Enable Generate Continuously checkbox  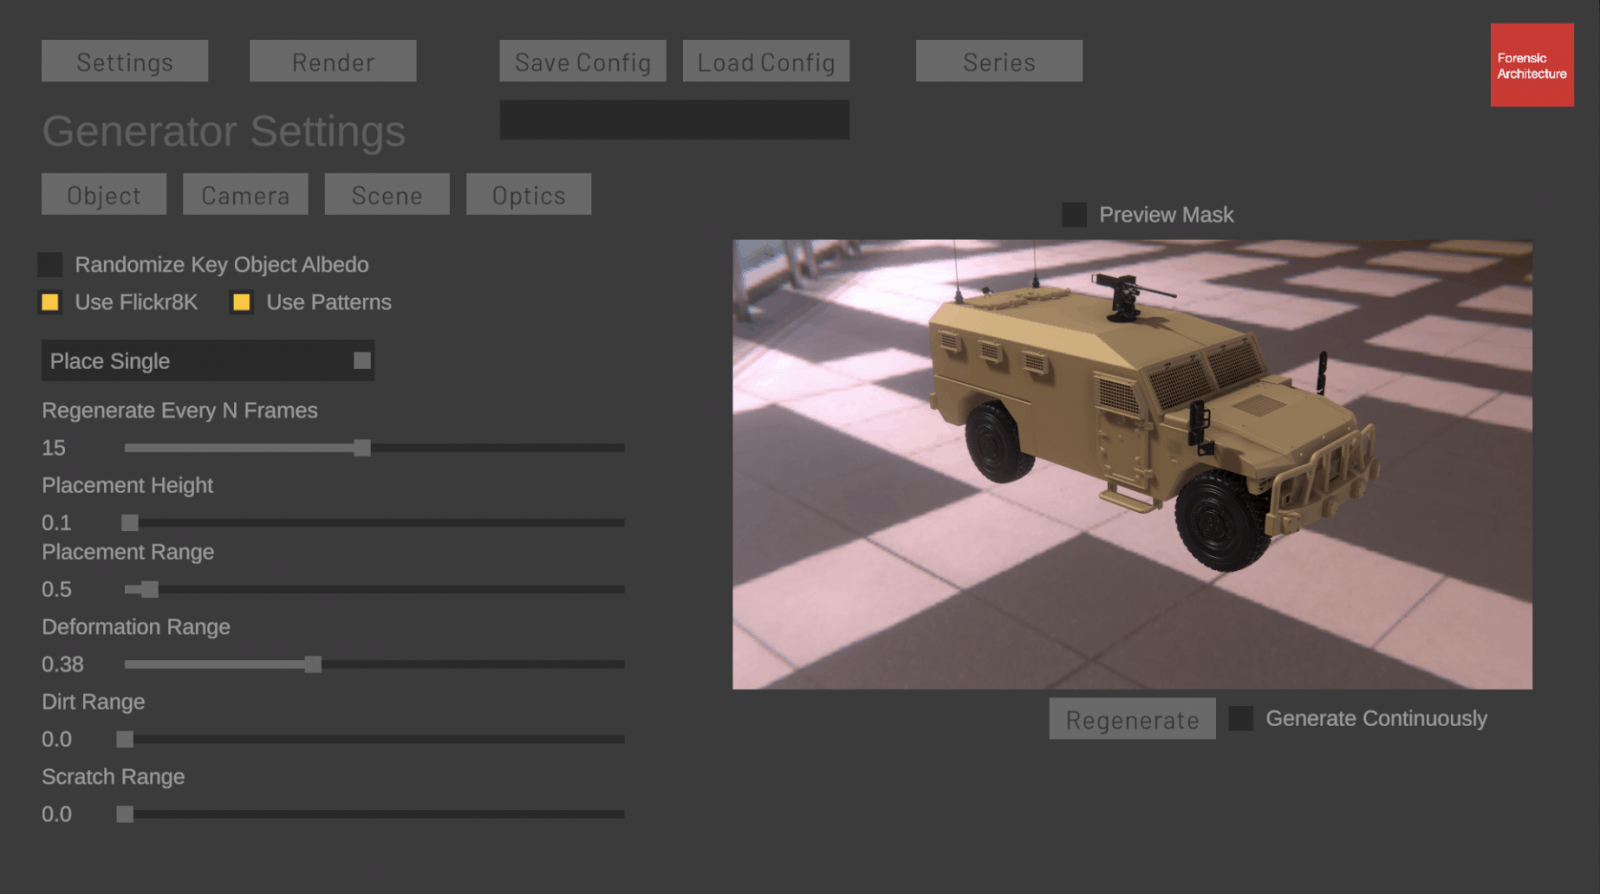pyautogui.click(x=1241, y=718)
